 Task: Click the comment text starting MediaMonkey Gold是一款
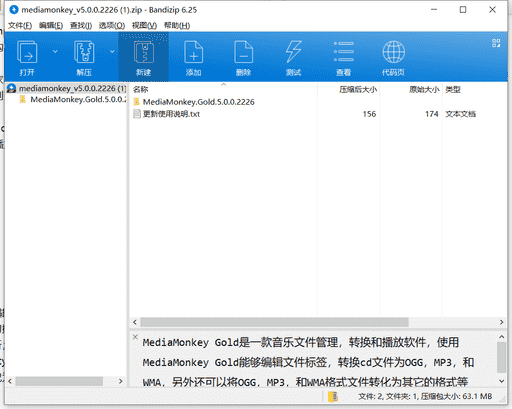[301, 342]
